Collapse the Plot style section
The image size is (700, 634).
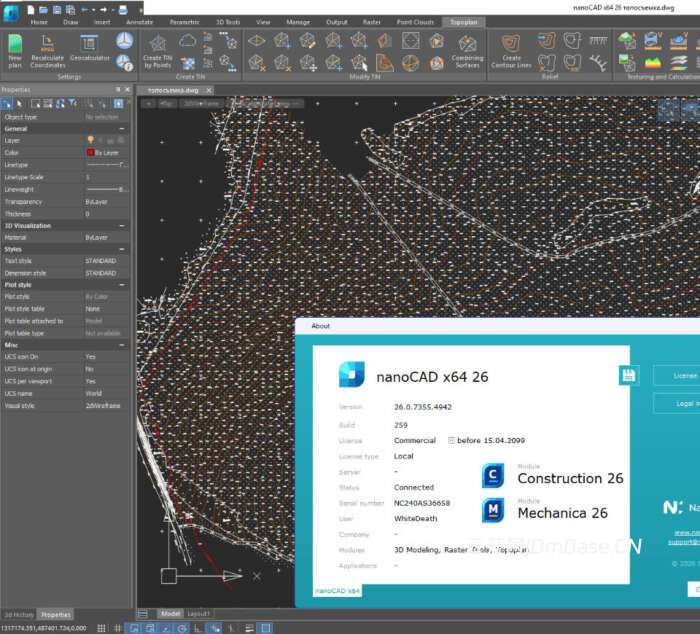[x=122, y=285]
